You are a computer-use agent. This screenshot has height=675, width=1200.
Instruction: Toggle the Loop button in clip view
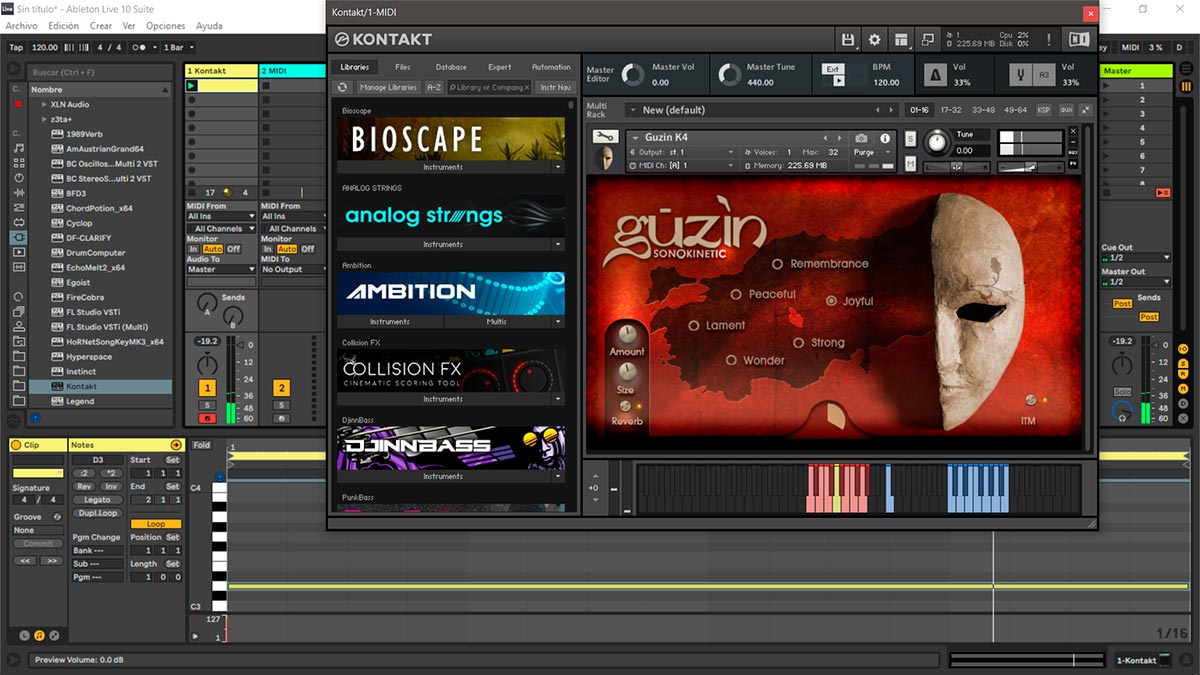tap(156, 523)
